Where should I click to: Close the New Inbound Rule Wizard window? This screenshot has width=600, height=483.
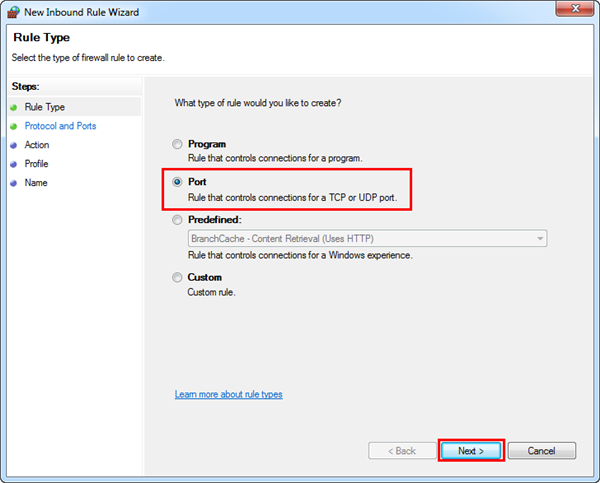pos(571,11)
